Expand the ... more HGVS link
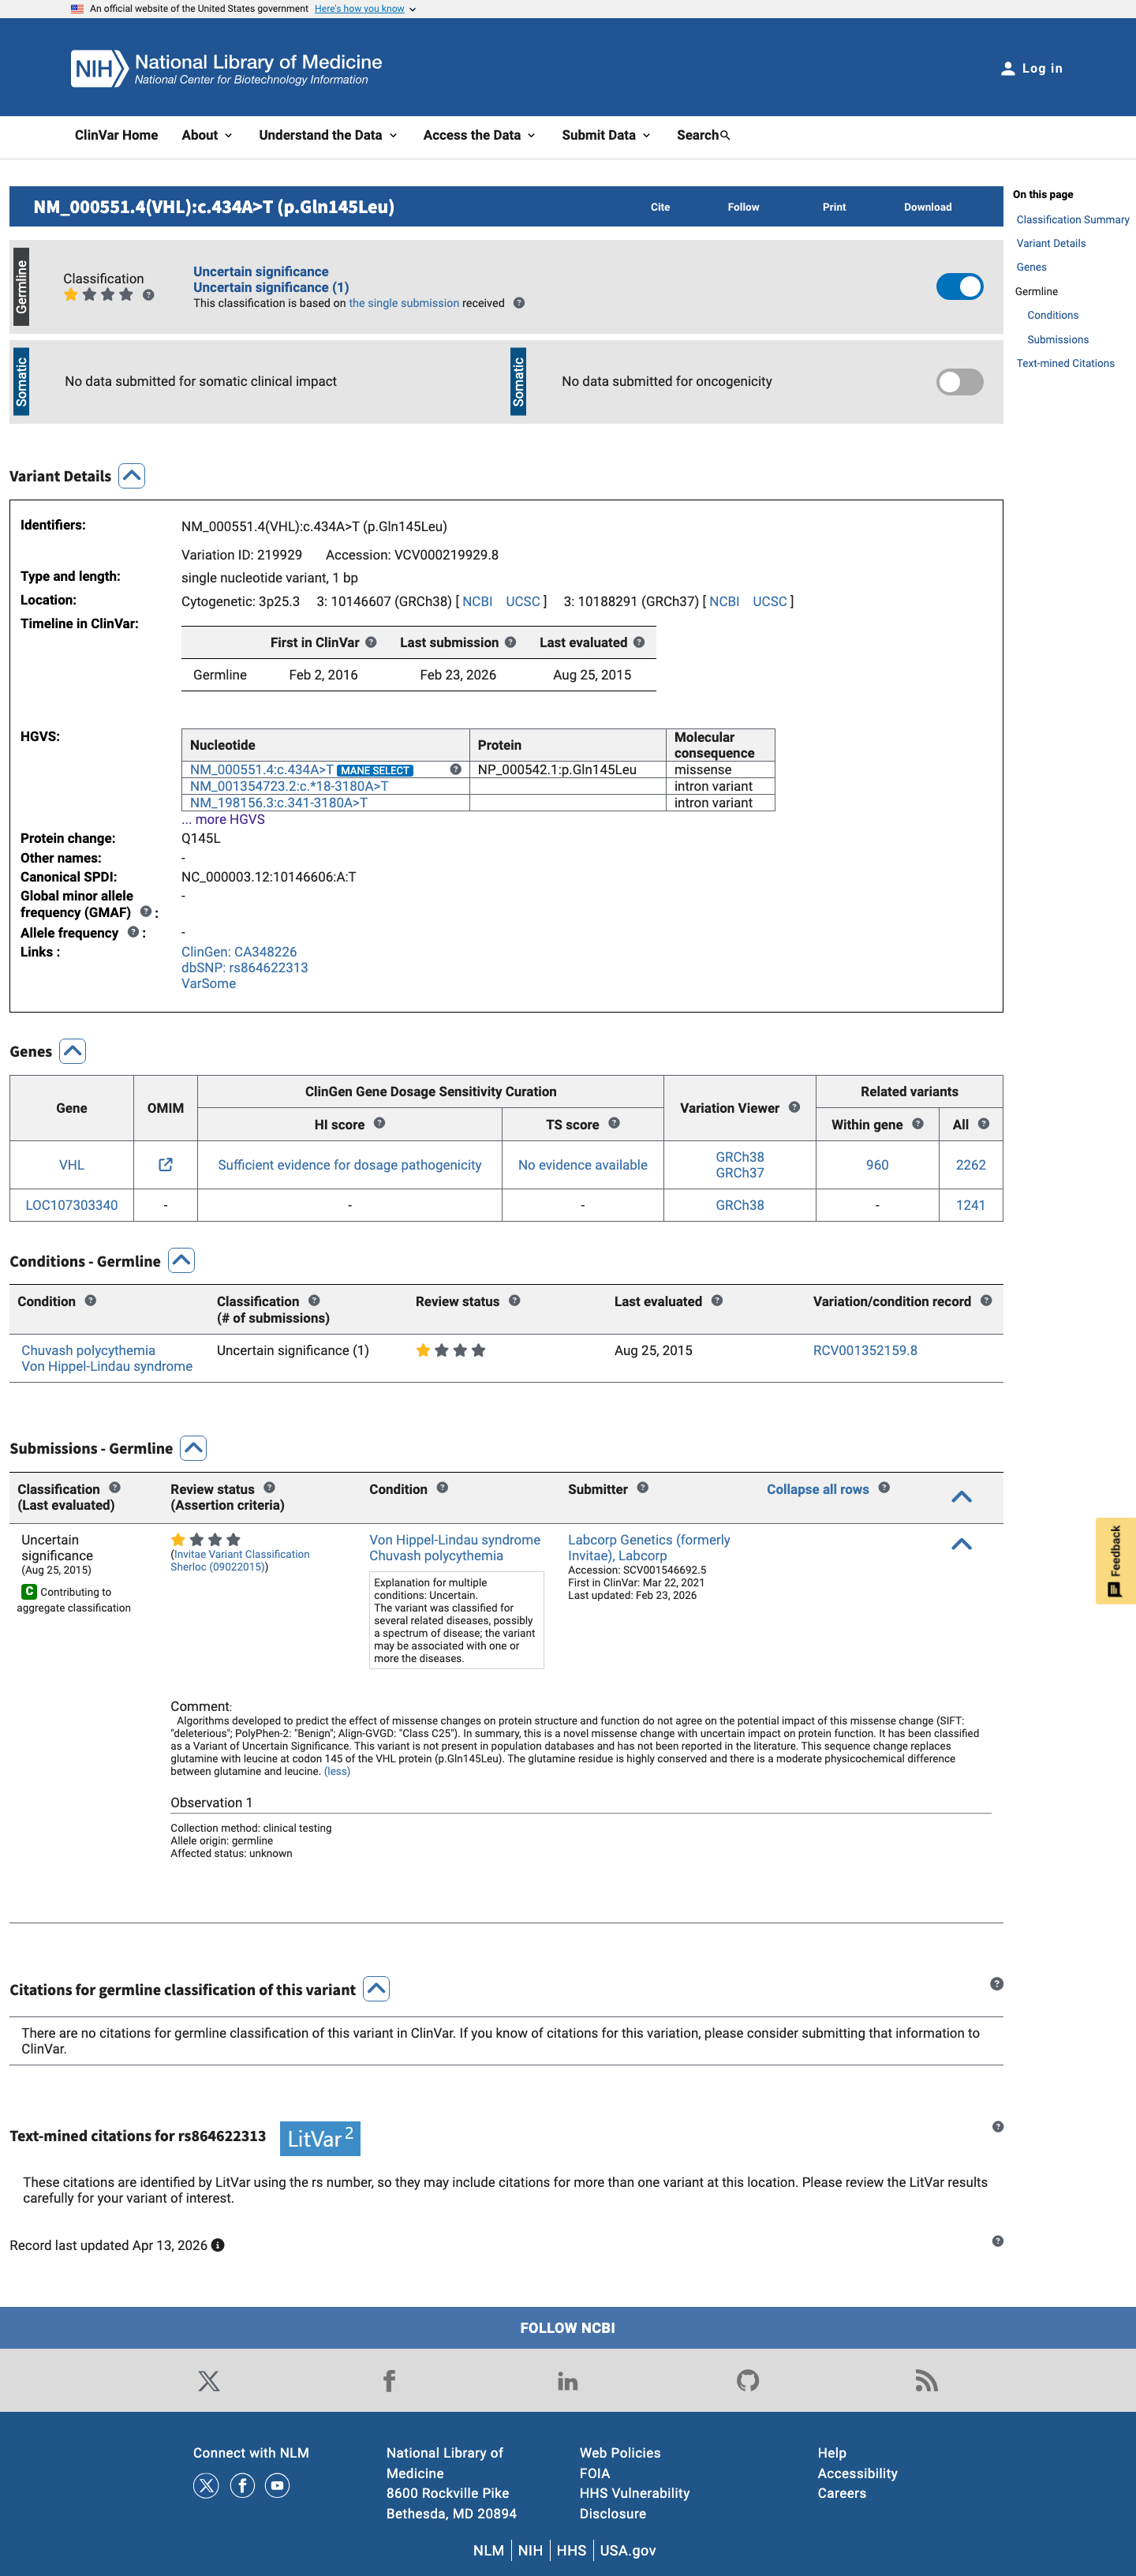 (x=223, y=819)
